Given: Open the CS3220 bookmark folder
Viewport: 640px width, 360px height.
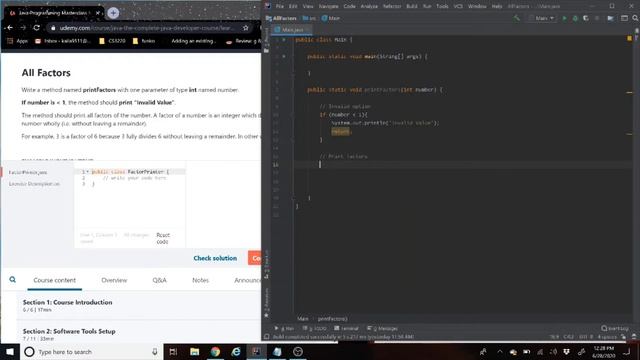Looking at the screenshot, I should pyautogui.click(x=112, y=41).
